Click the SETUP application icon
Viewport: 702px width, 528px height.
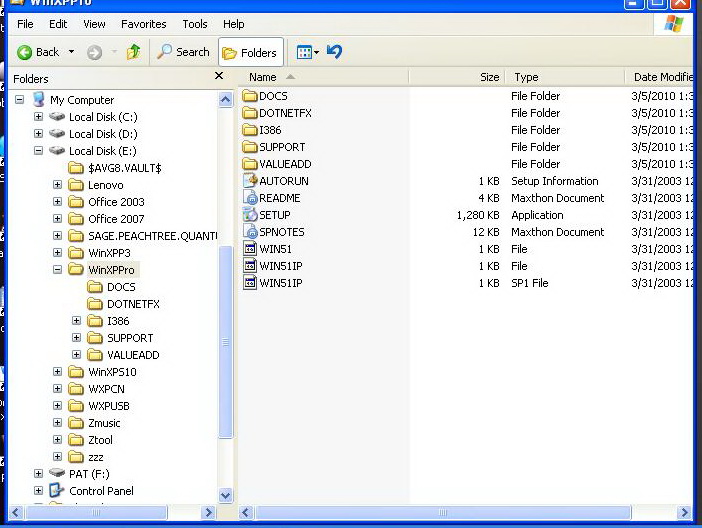pos(250,215)
